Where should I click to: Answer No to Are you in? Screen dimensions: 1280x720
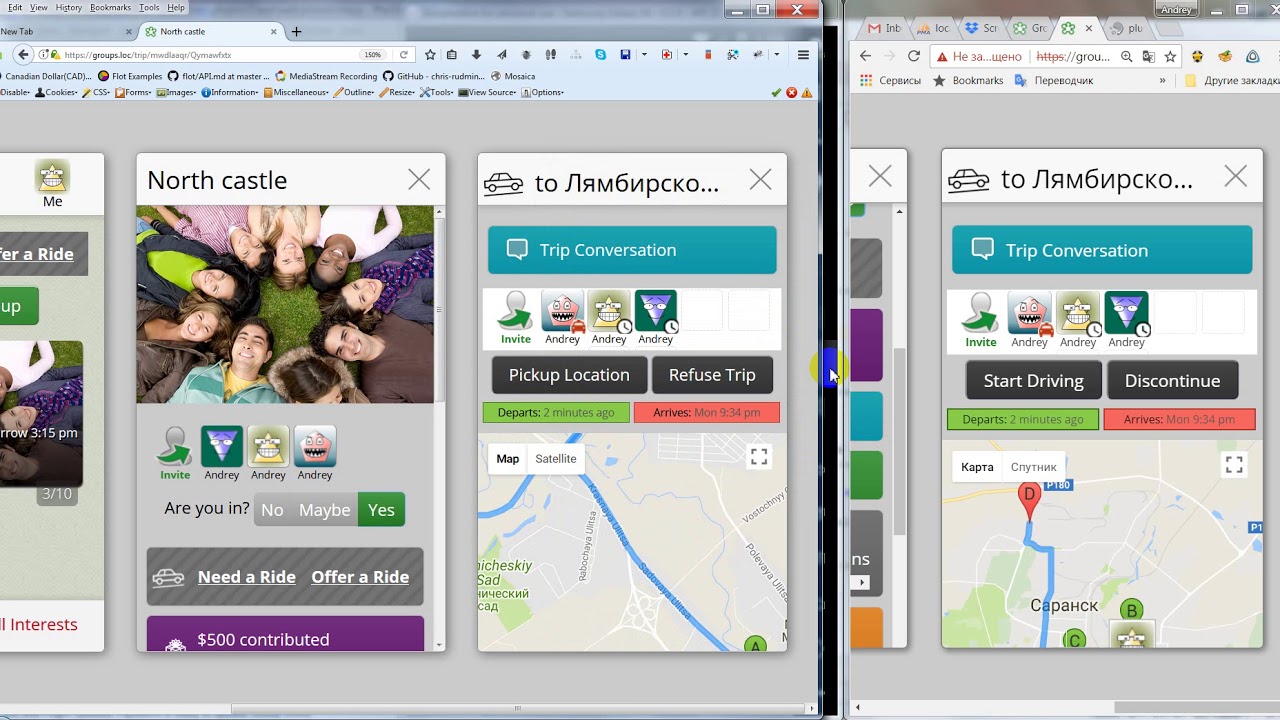click(x=272, y=510)
